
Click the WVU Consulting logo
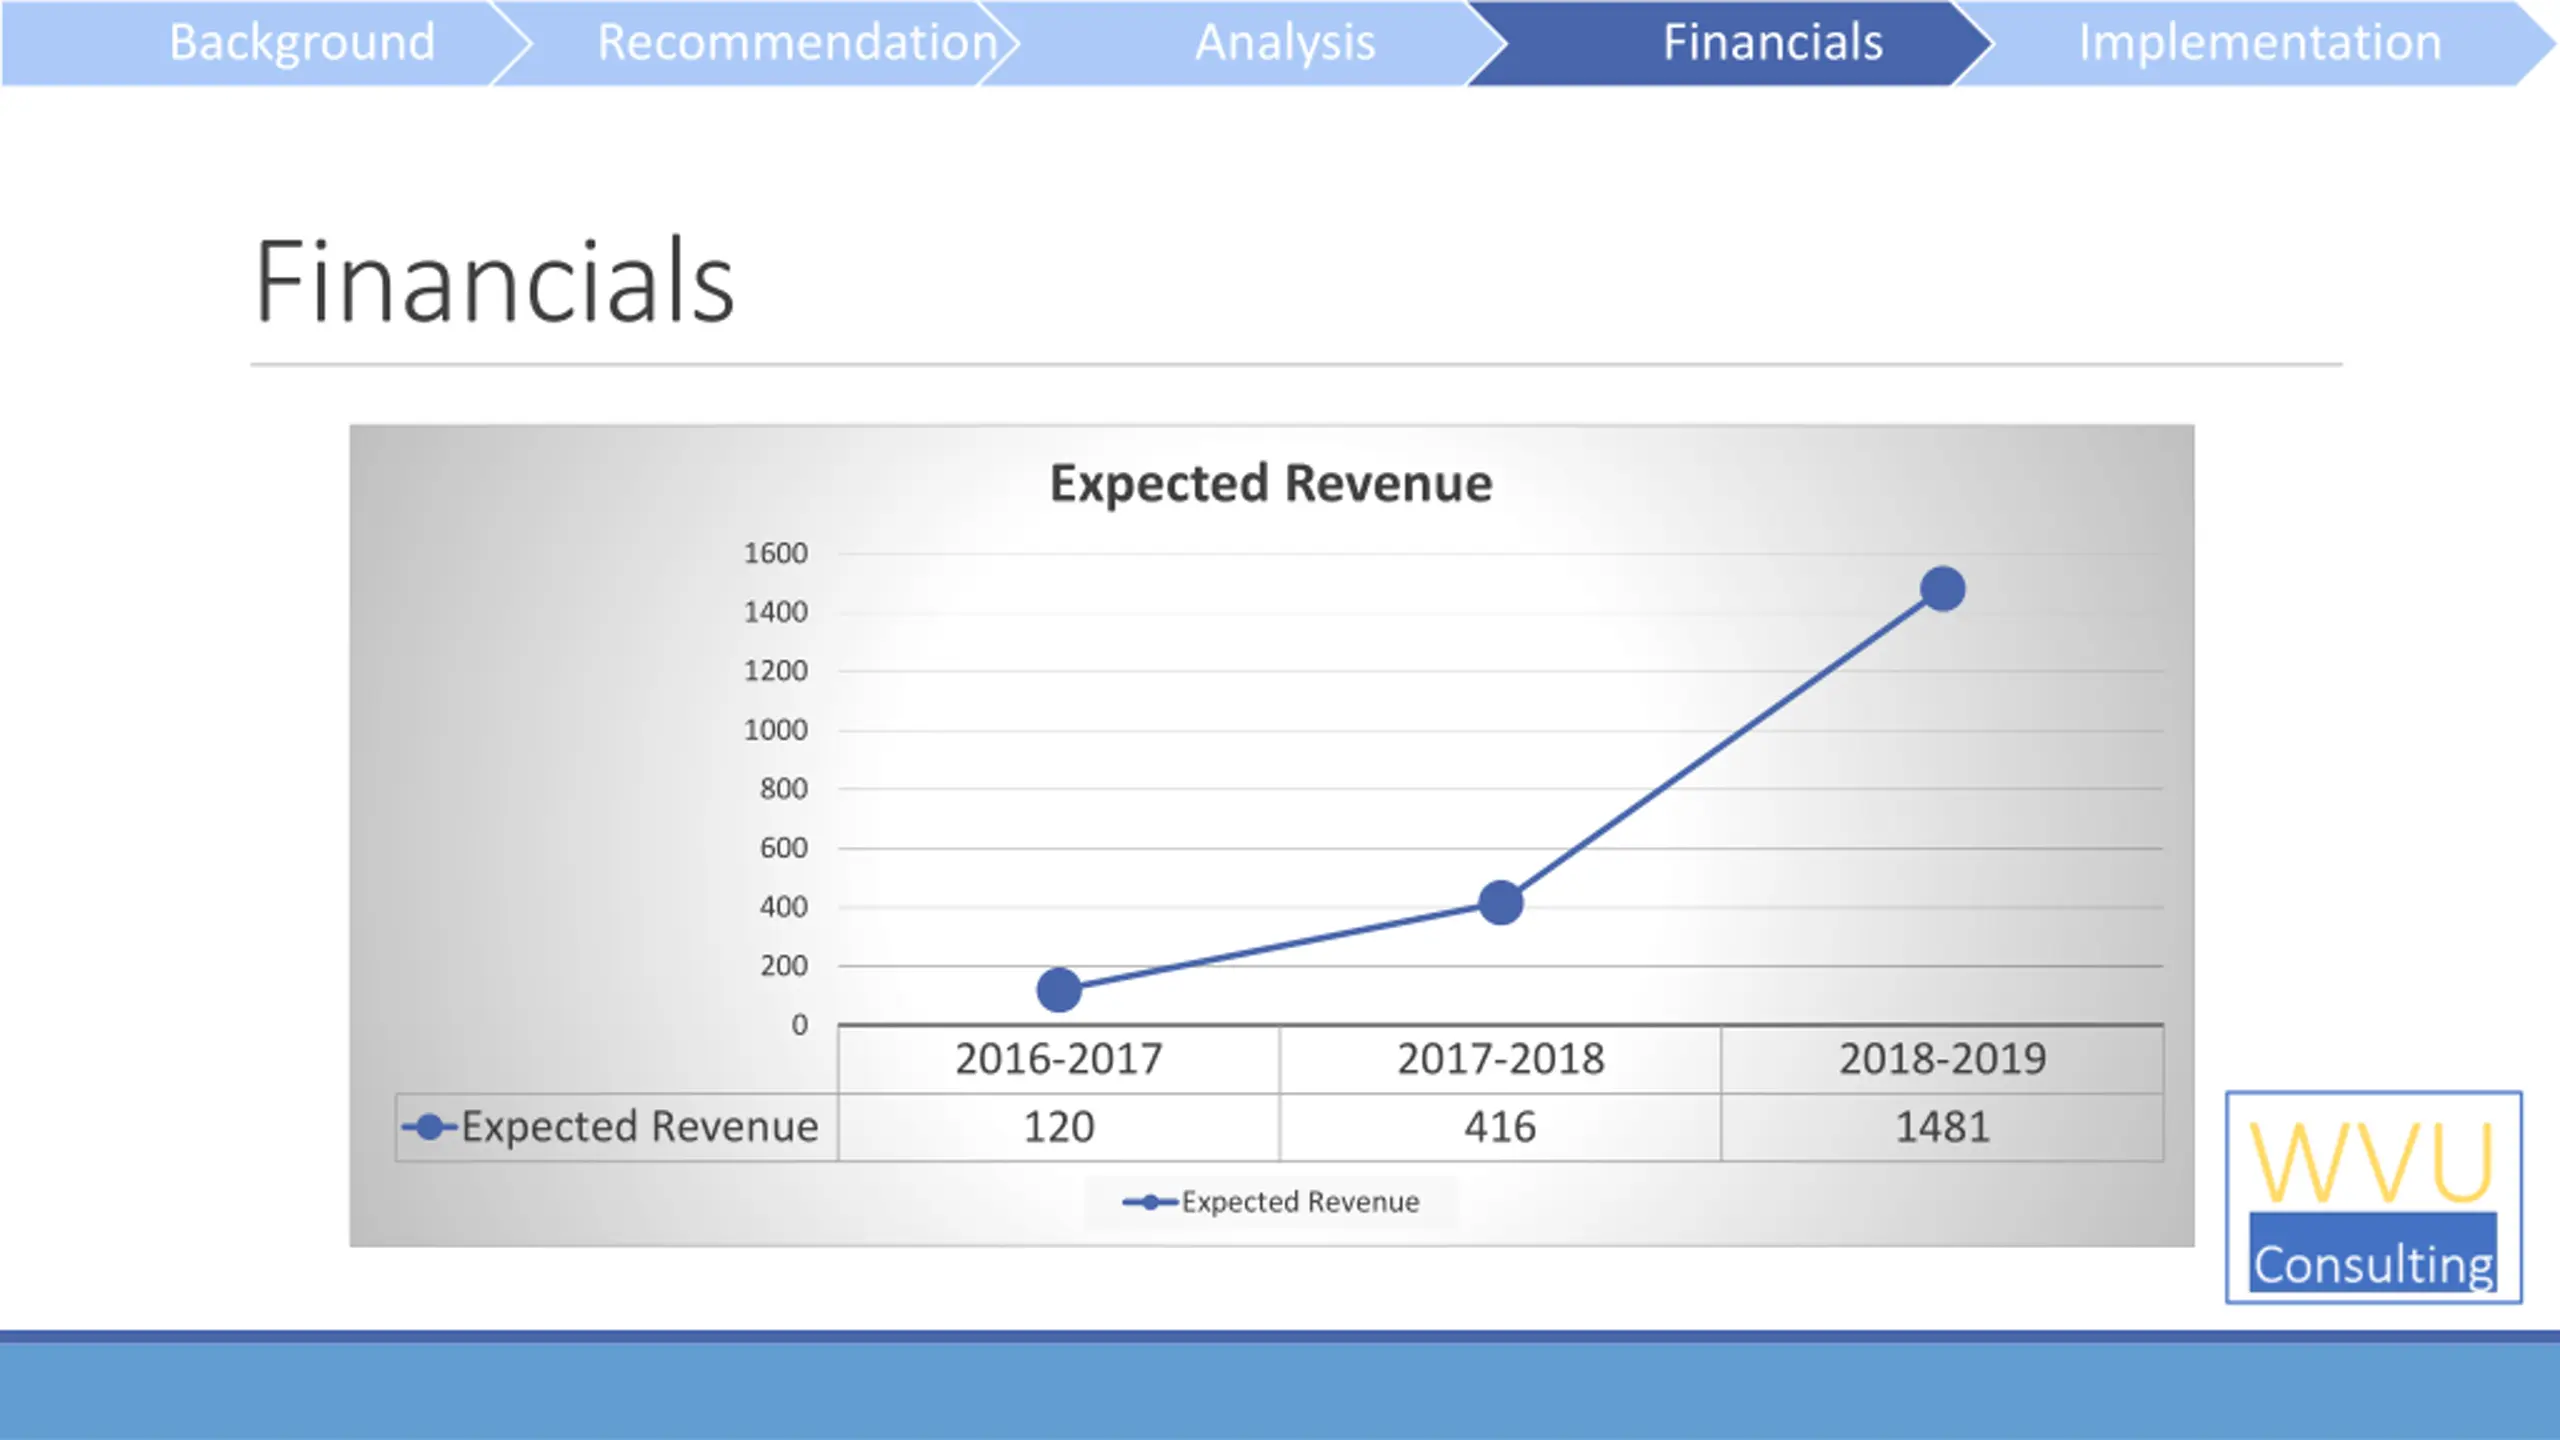(2373, 1197)
